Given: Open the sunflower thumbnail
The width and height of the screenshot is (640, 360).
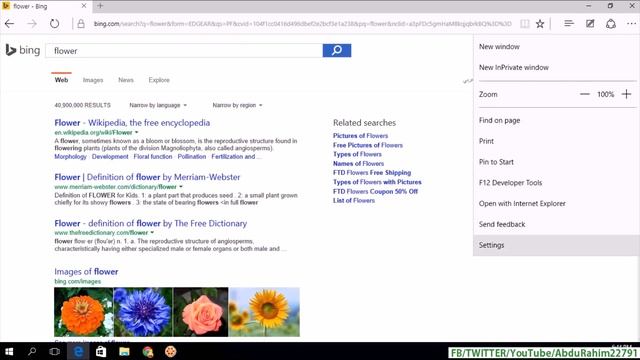Looking at the screenshot, I should click(264, 312).
